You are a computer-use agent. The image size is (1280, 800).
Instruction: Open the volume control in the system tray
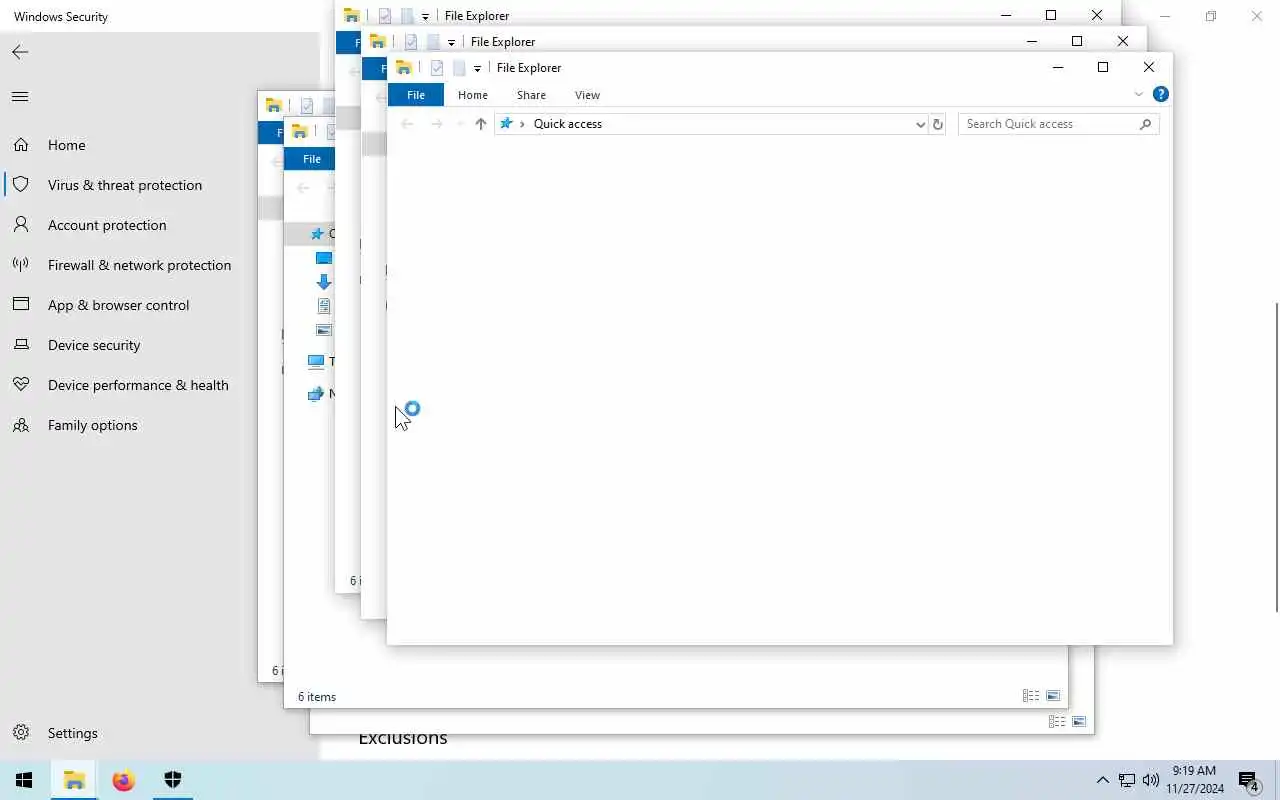click(x=1151, y=780)
